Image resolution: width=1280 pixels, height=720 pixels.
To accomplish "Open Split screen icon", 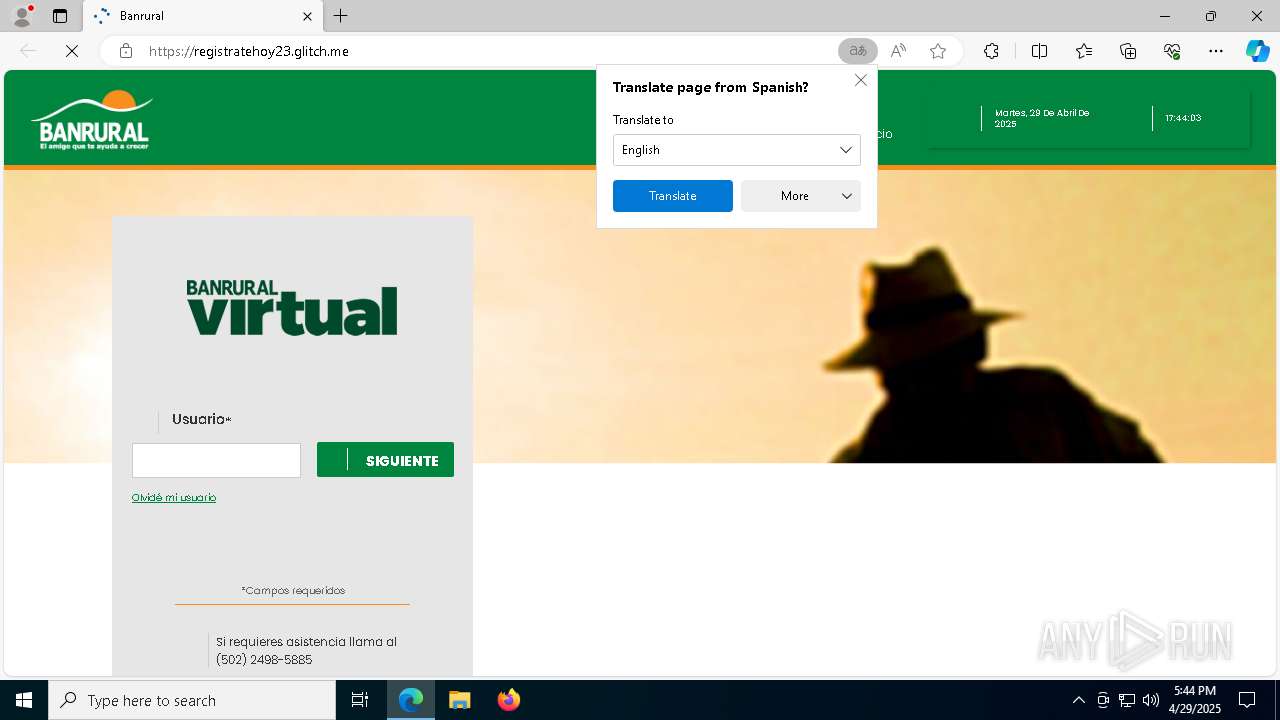I will (1039, 51).
